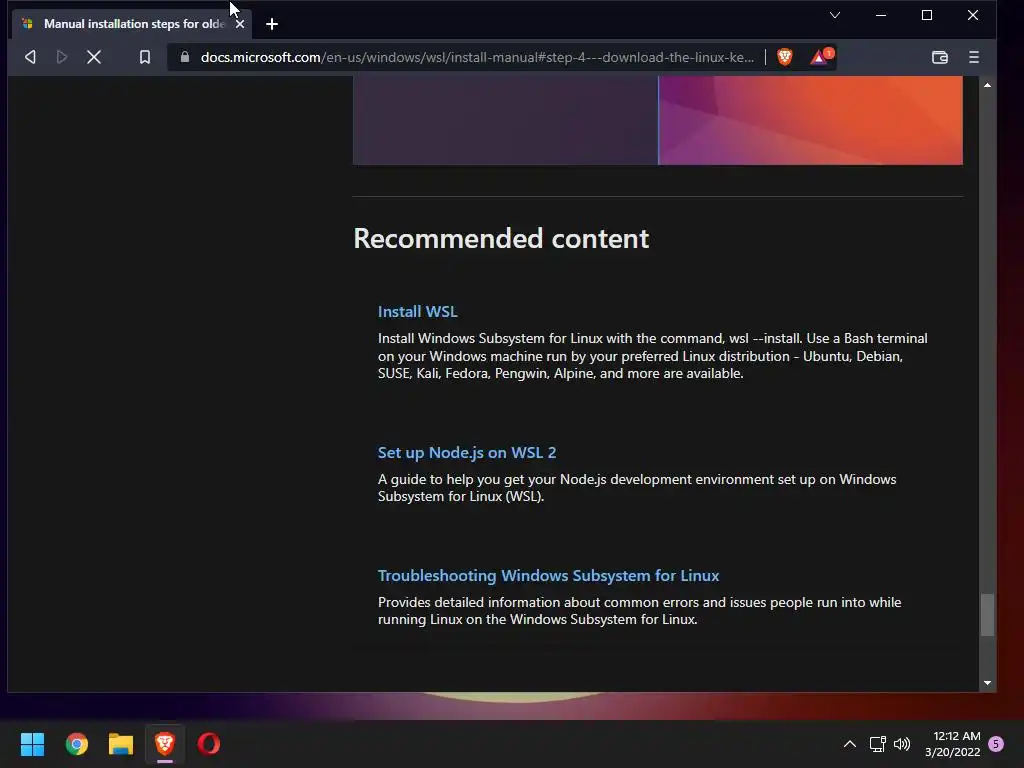Bookmark this page
The image size is (1024, 768).
[x=145, y=57]
